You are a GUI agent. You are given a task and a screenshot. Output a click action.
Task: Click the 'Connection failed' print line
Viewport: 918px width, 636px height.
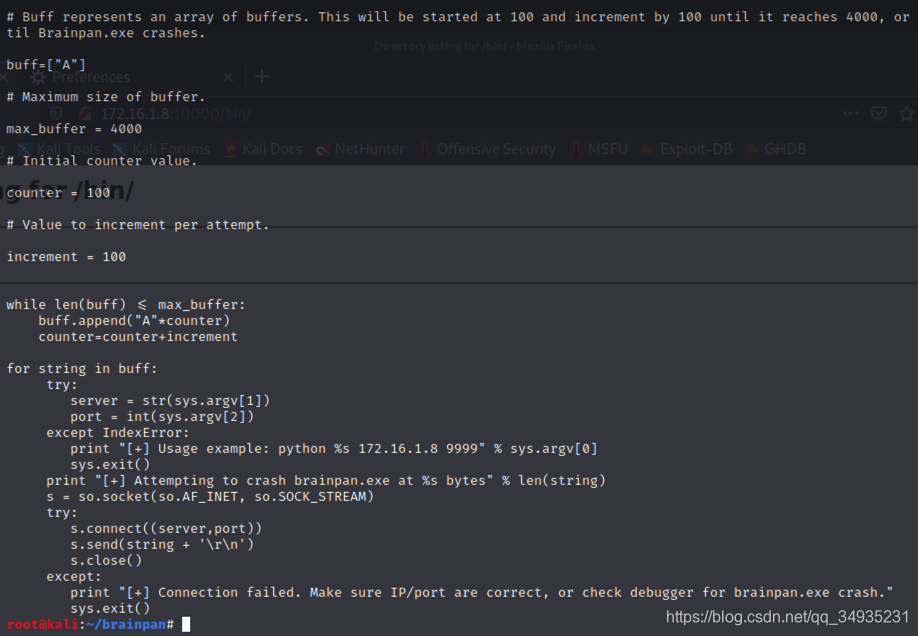(x=481, y=593)
